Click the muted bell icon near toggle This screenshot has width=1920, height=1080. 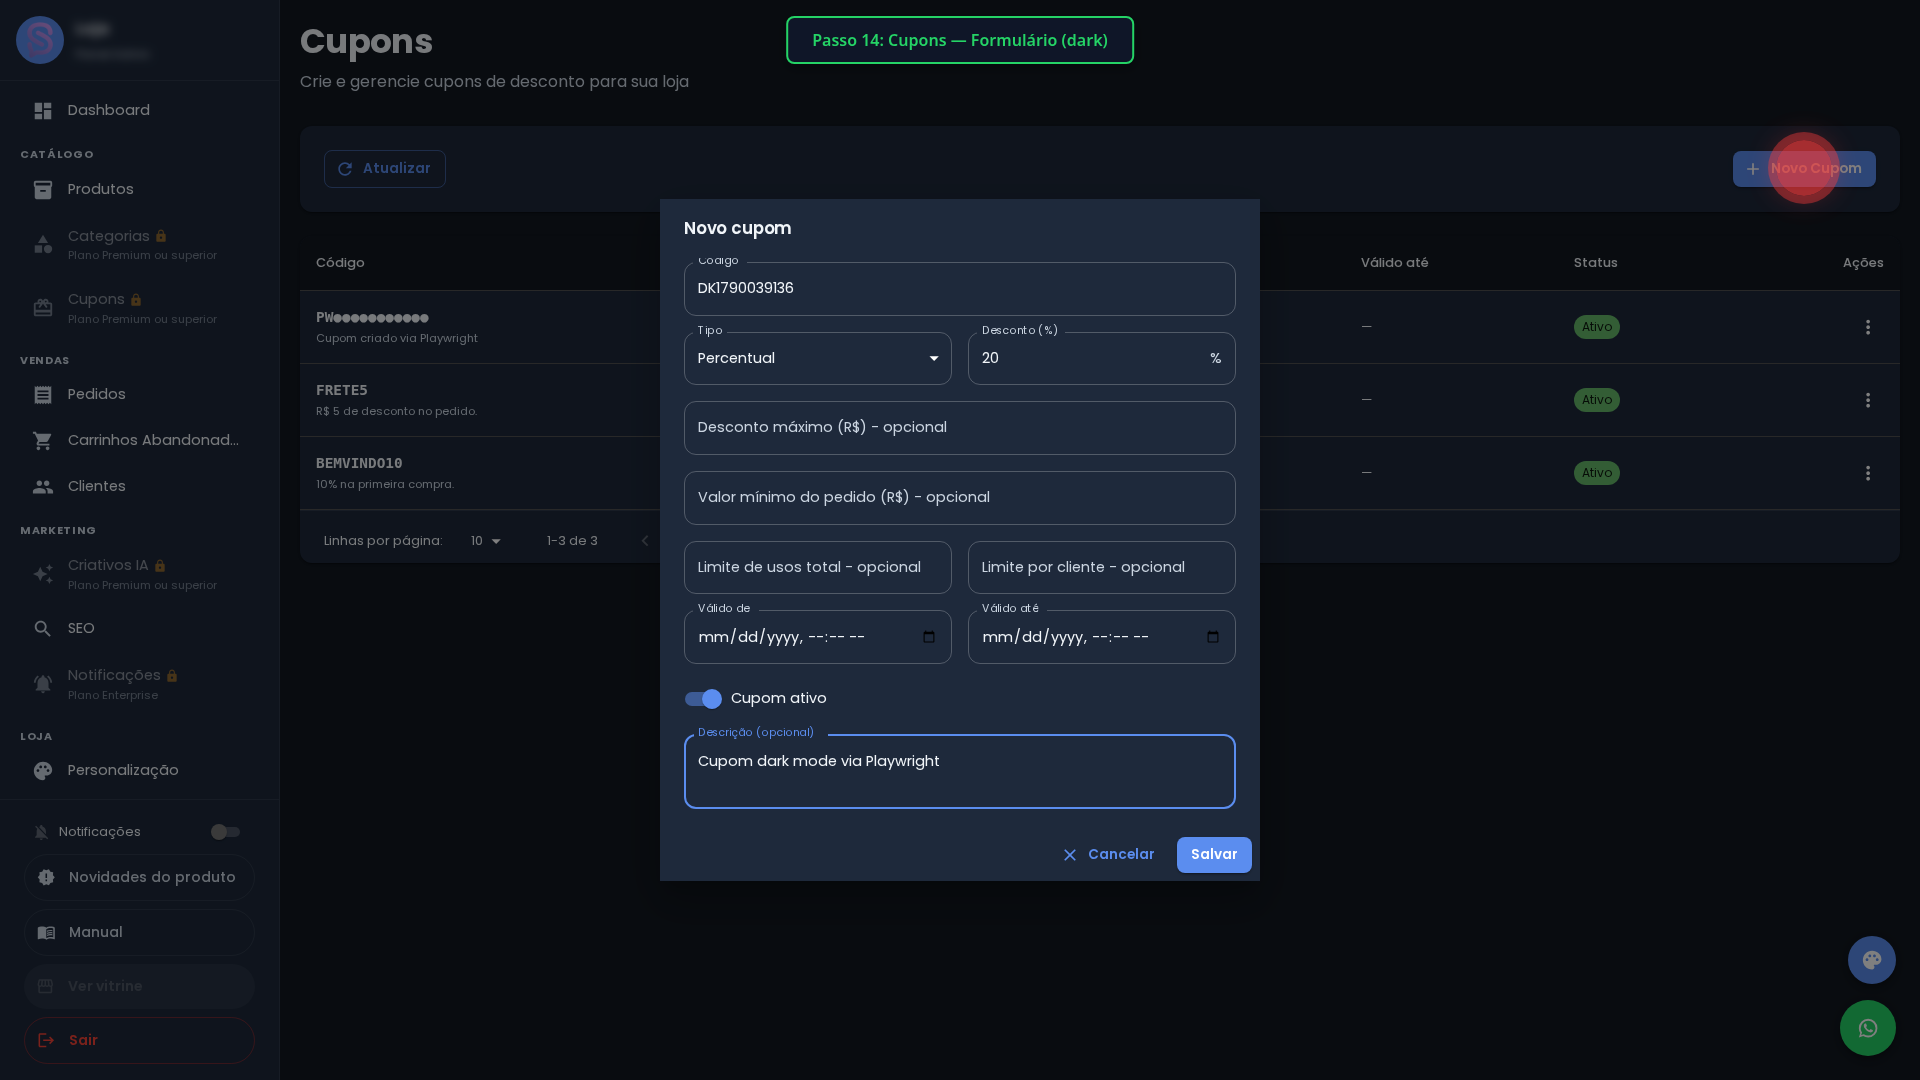(x=41, y=833)
